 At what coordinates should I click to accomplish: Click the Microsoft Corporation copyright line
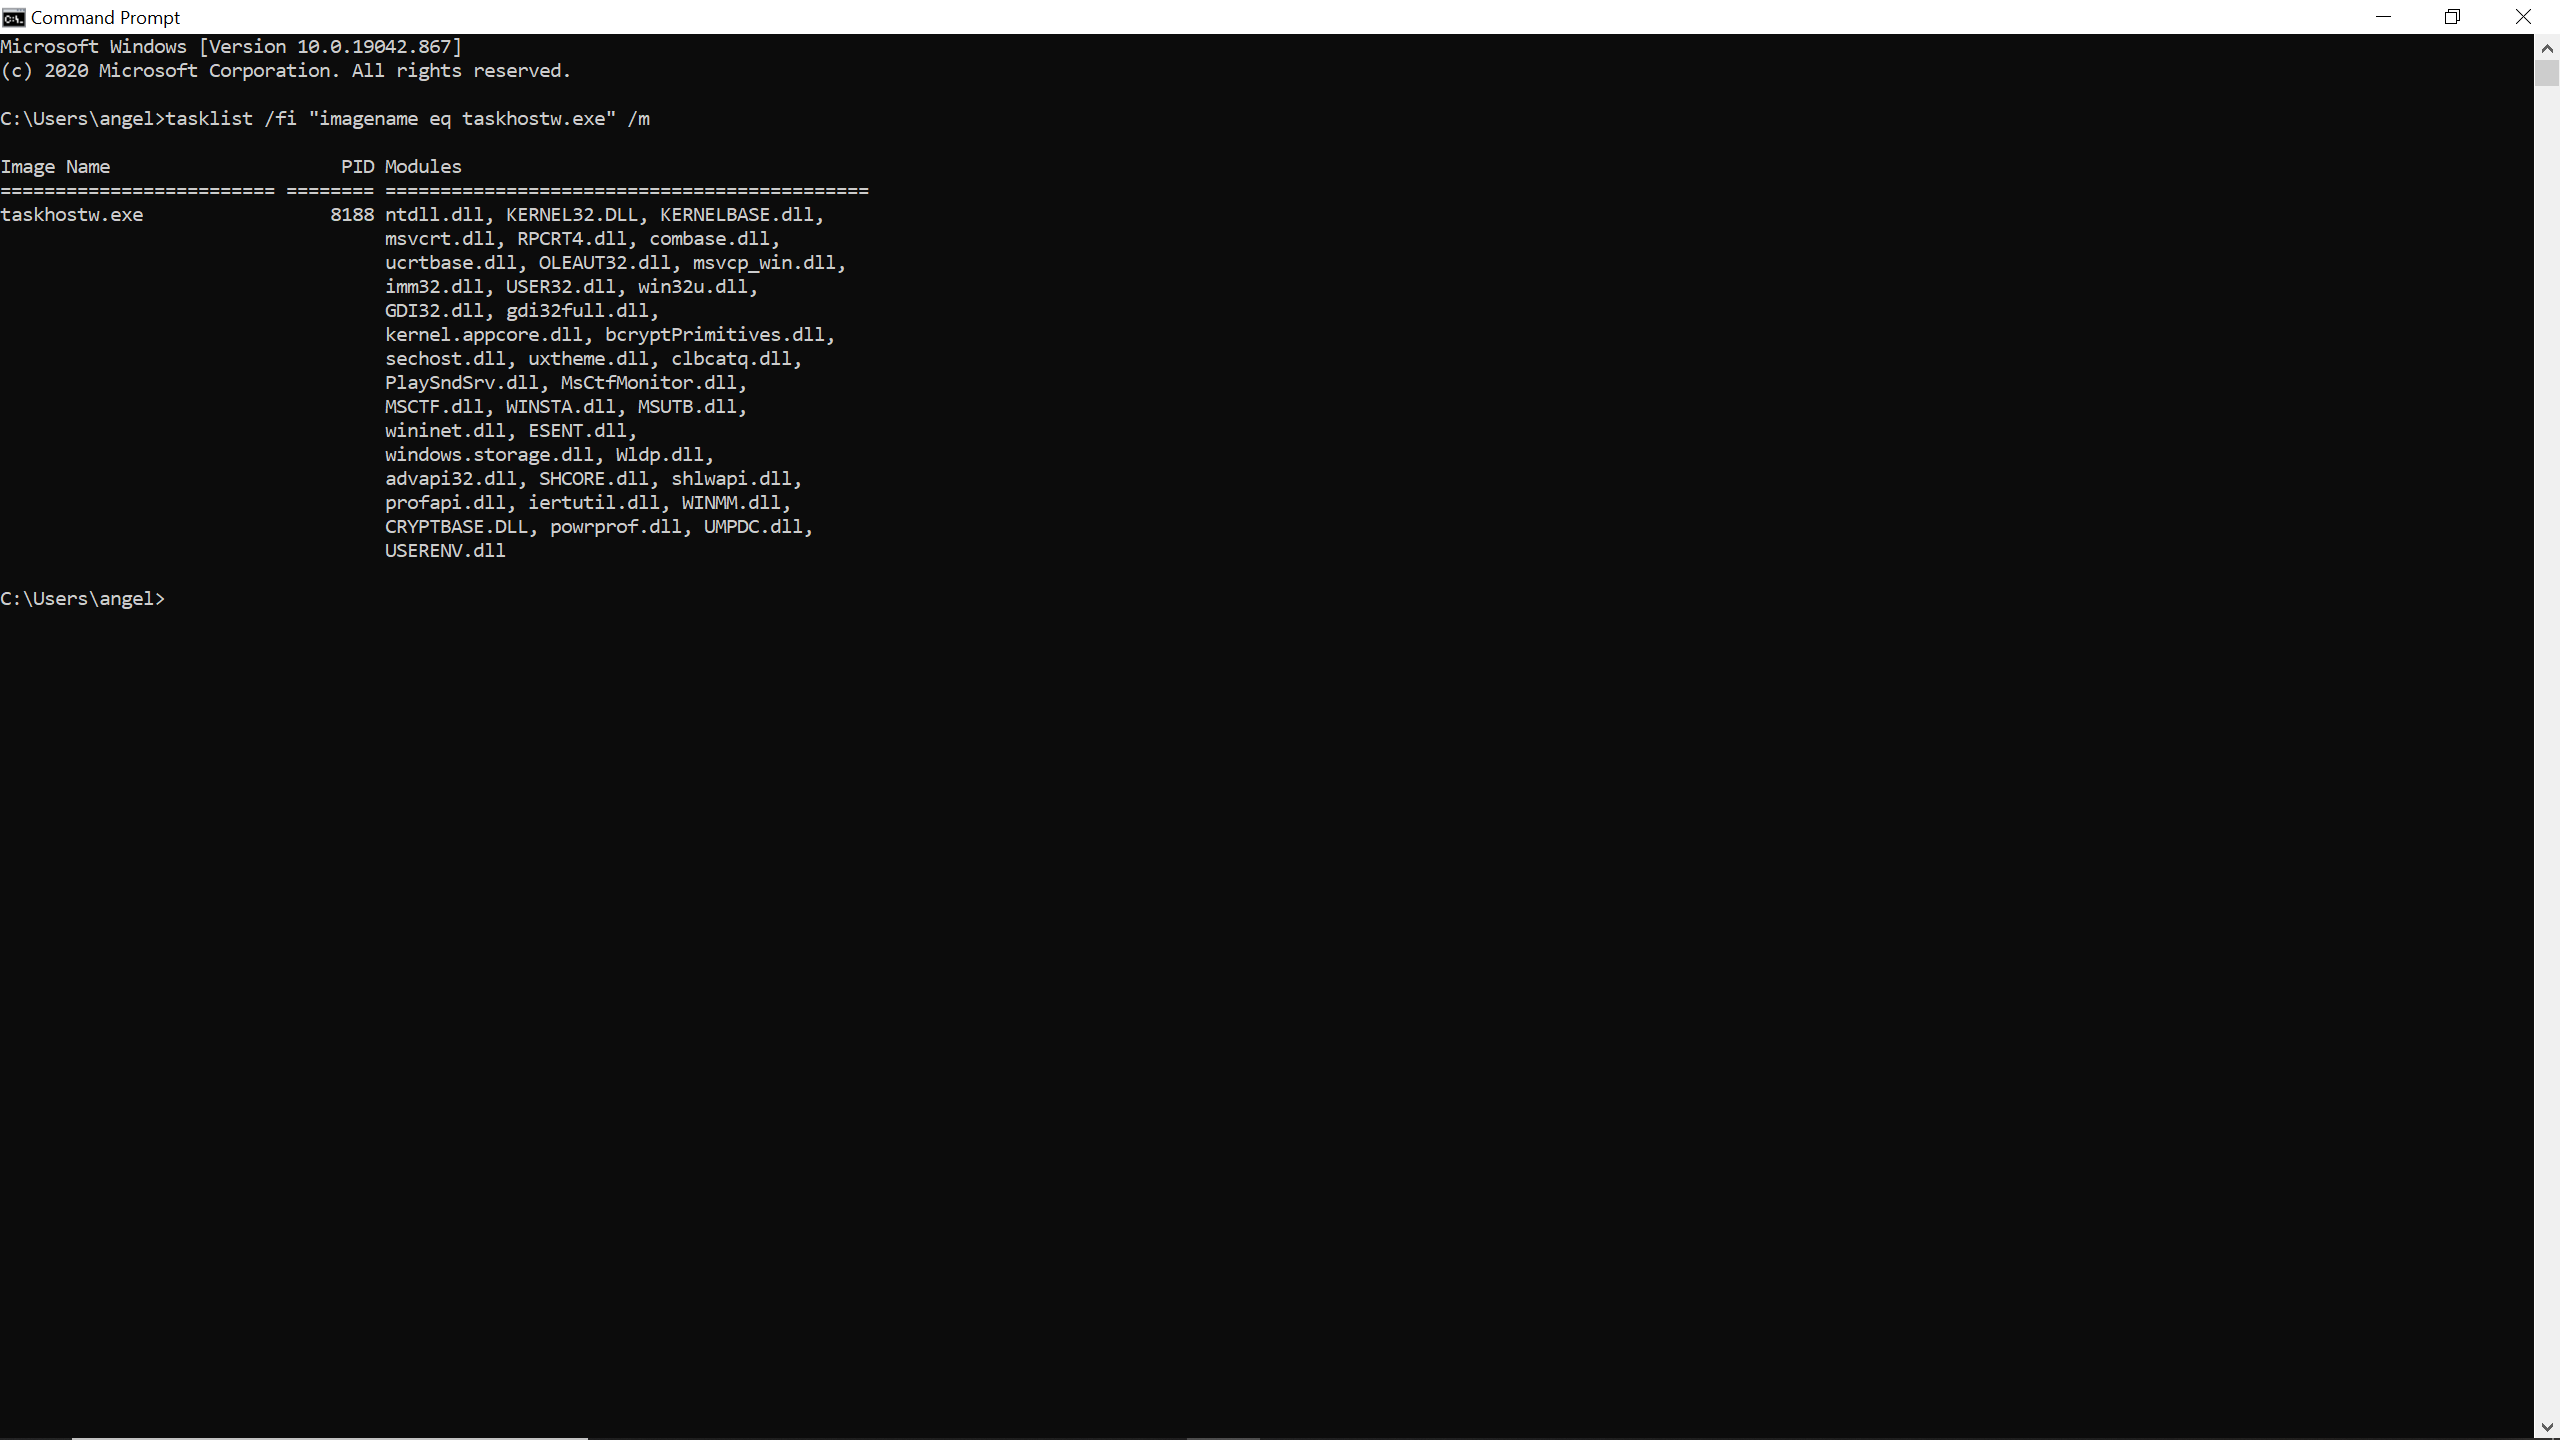pyautogui.click(x=285, y=71)
